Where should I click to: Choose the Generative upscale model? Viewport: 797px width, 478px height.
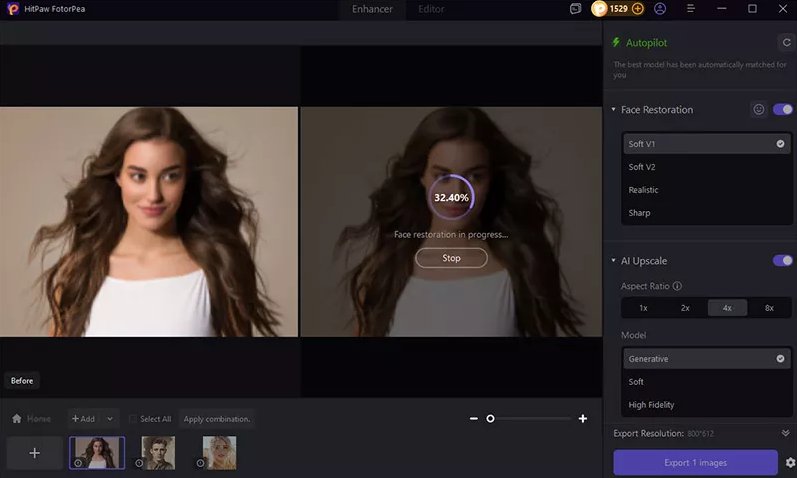click(x=707, y=358)
